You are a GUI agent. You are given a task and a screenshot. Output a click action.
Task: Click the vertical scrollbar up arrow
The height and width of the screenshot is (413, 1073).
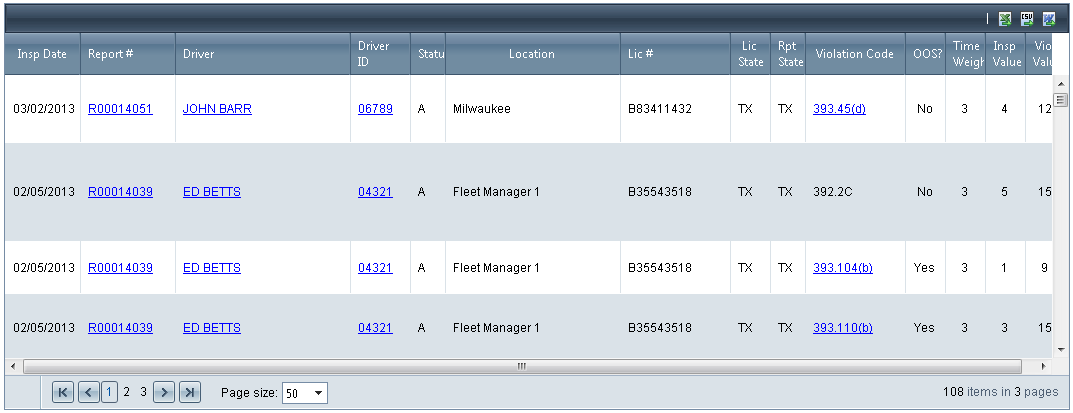click(x=1061, y=83)
